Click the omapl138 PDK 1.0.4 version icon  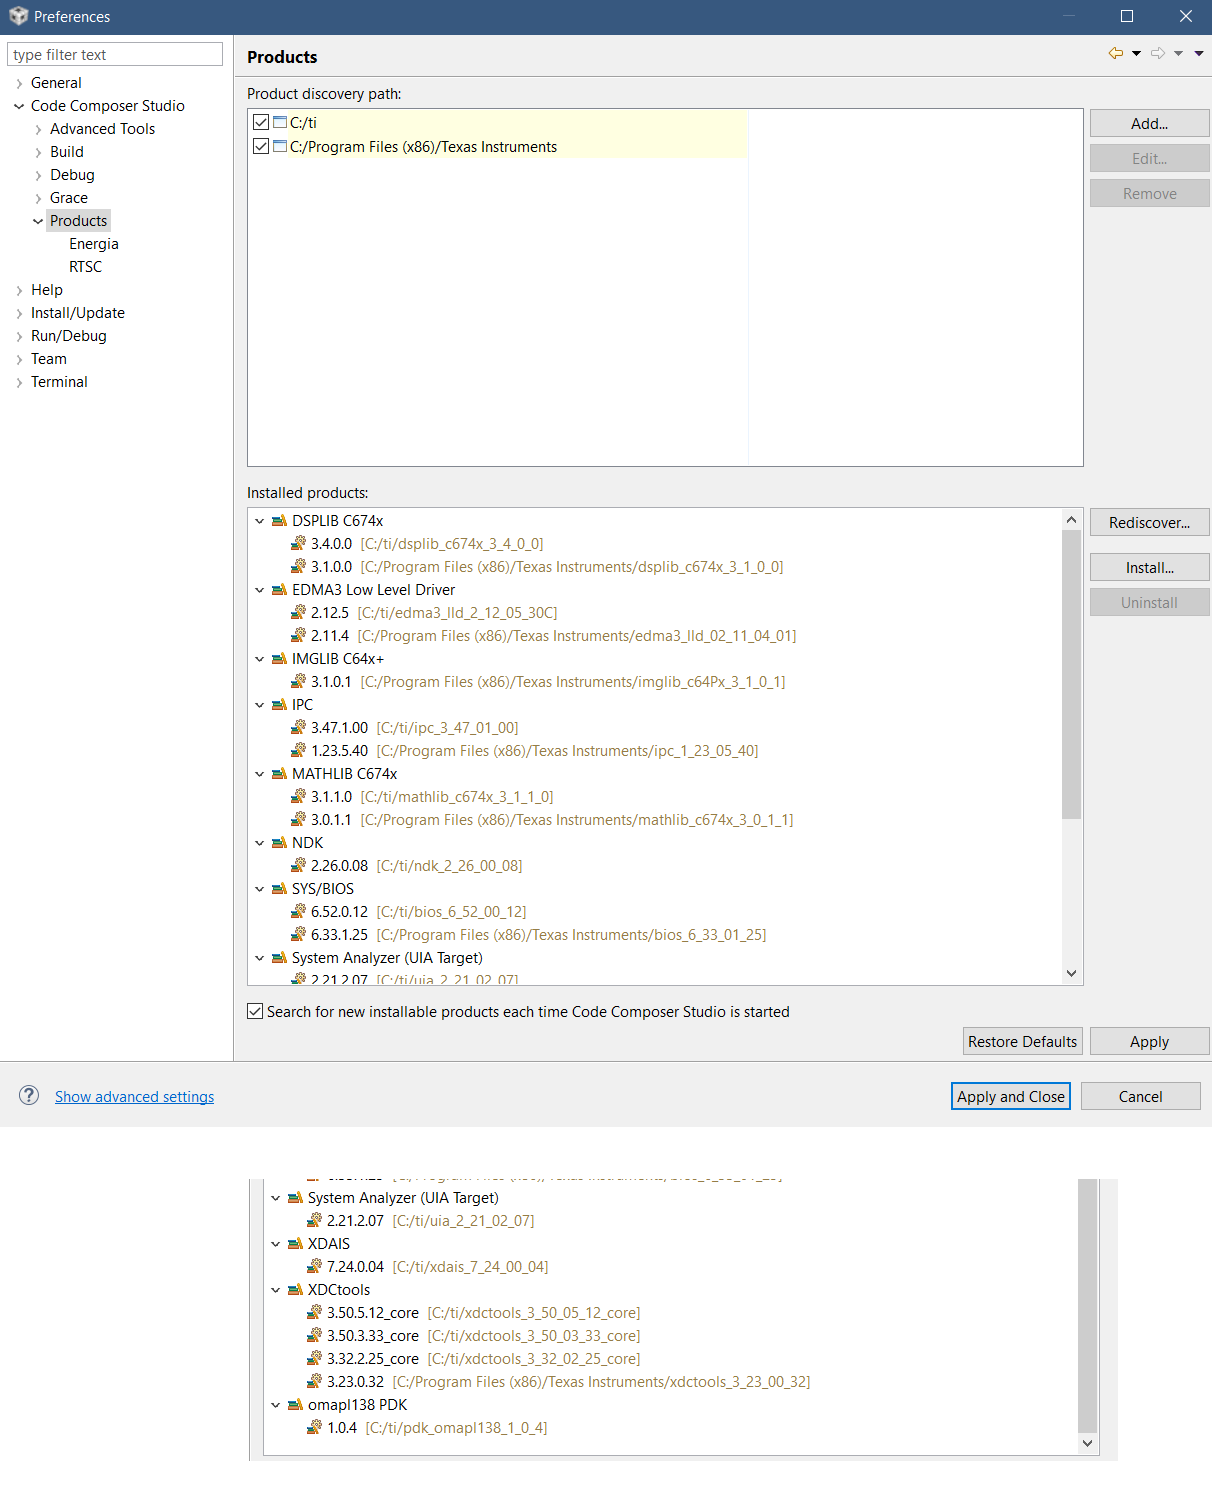(x=314, y=1428)
